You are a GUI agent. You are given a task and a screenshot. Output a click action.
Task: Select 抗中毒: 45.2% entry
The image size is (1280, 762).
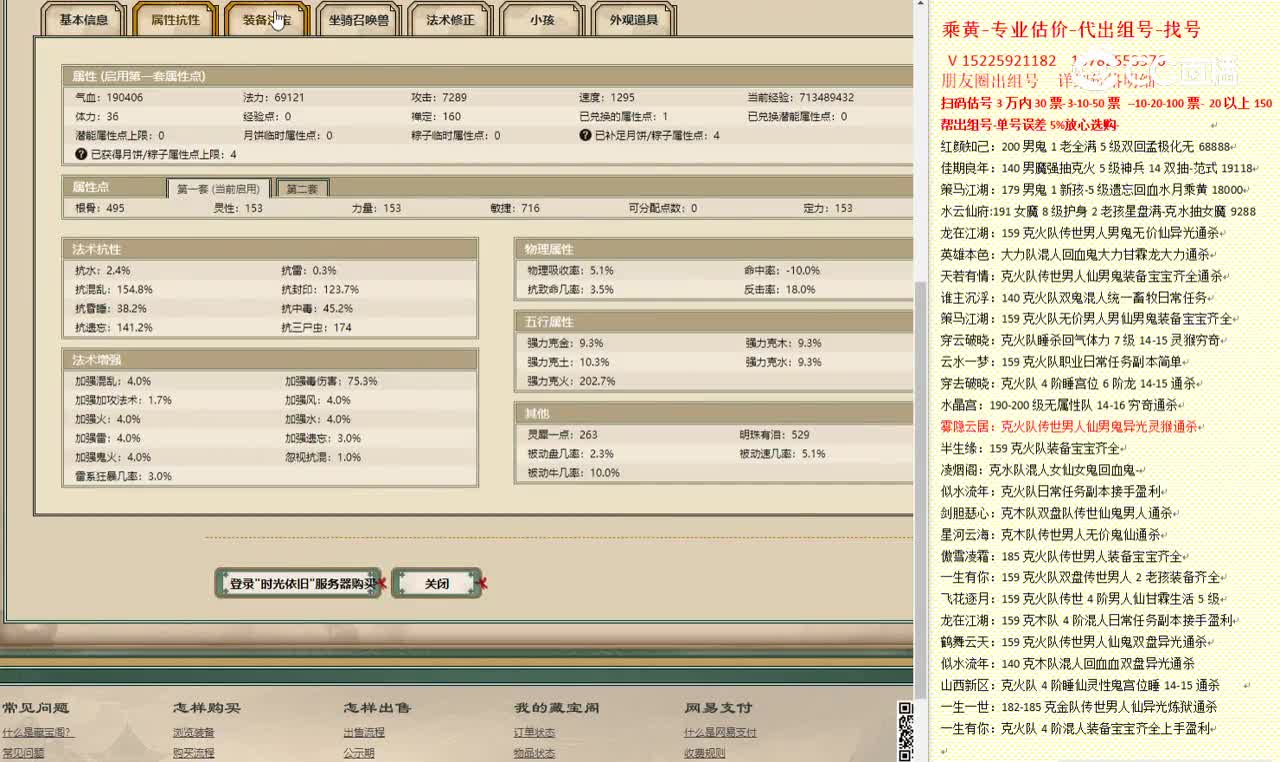click(317, 308)
